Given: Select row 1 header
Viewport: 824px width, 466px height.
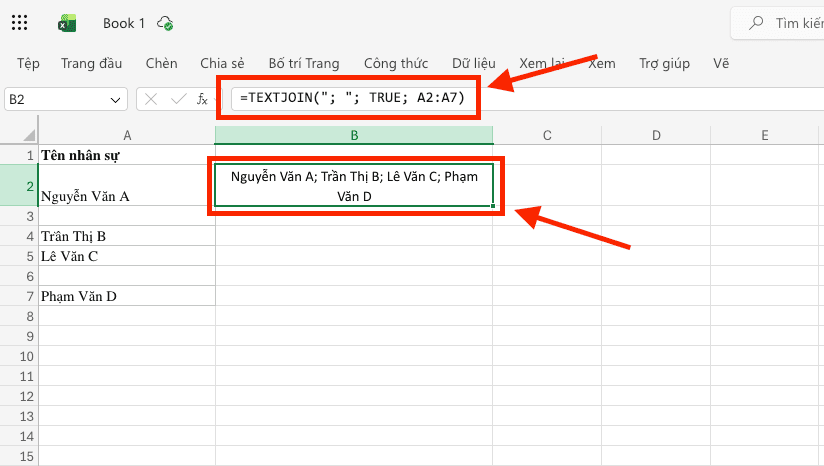Looking at the screenshot, I should point(19,155).
